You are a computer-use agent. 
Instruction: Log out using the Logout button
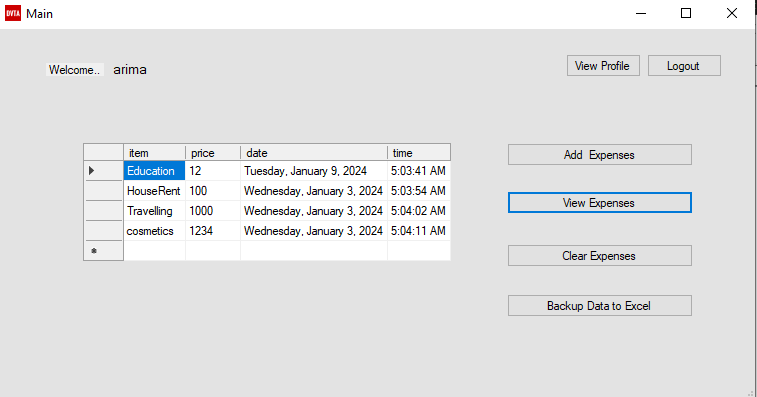tap(684, 66)
